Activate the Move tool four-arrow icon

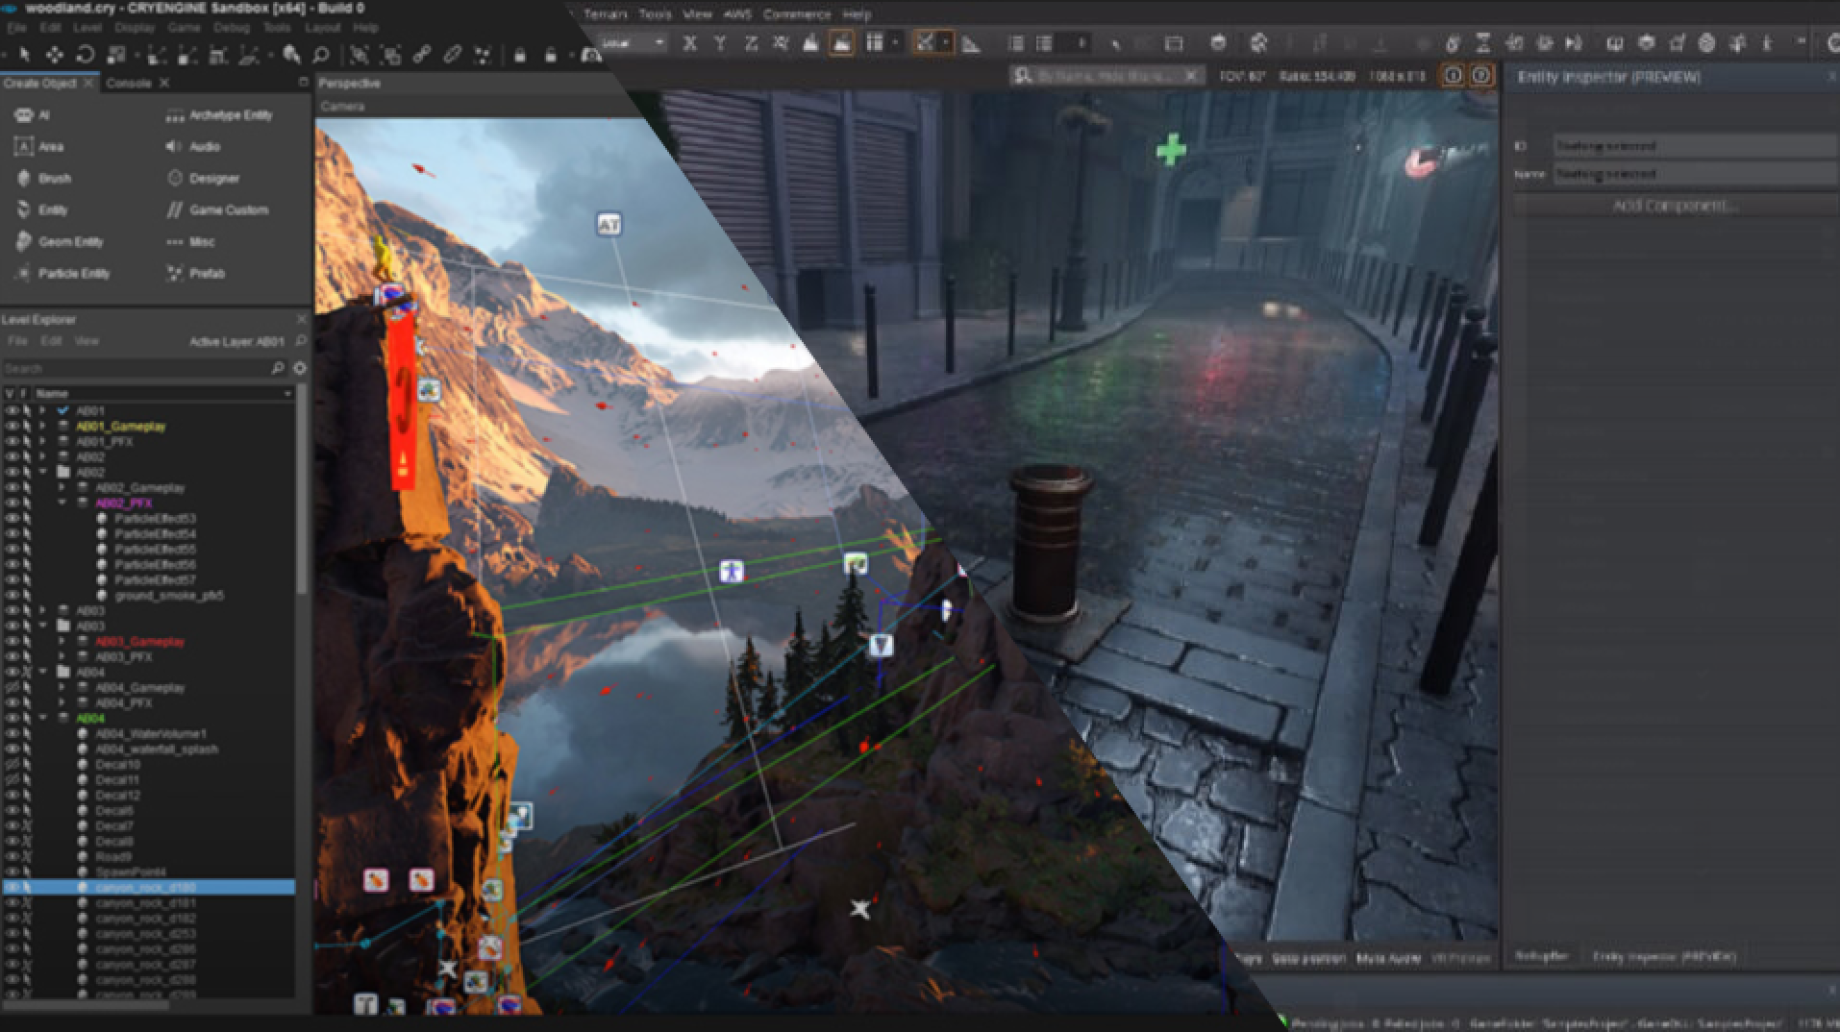[x=54, y=54]
